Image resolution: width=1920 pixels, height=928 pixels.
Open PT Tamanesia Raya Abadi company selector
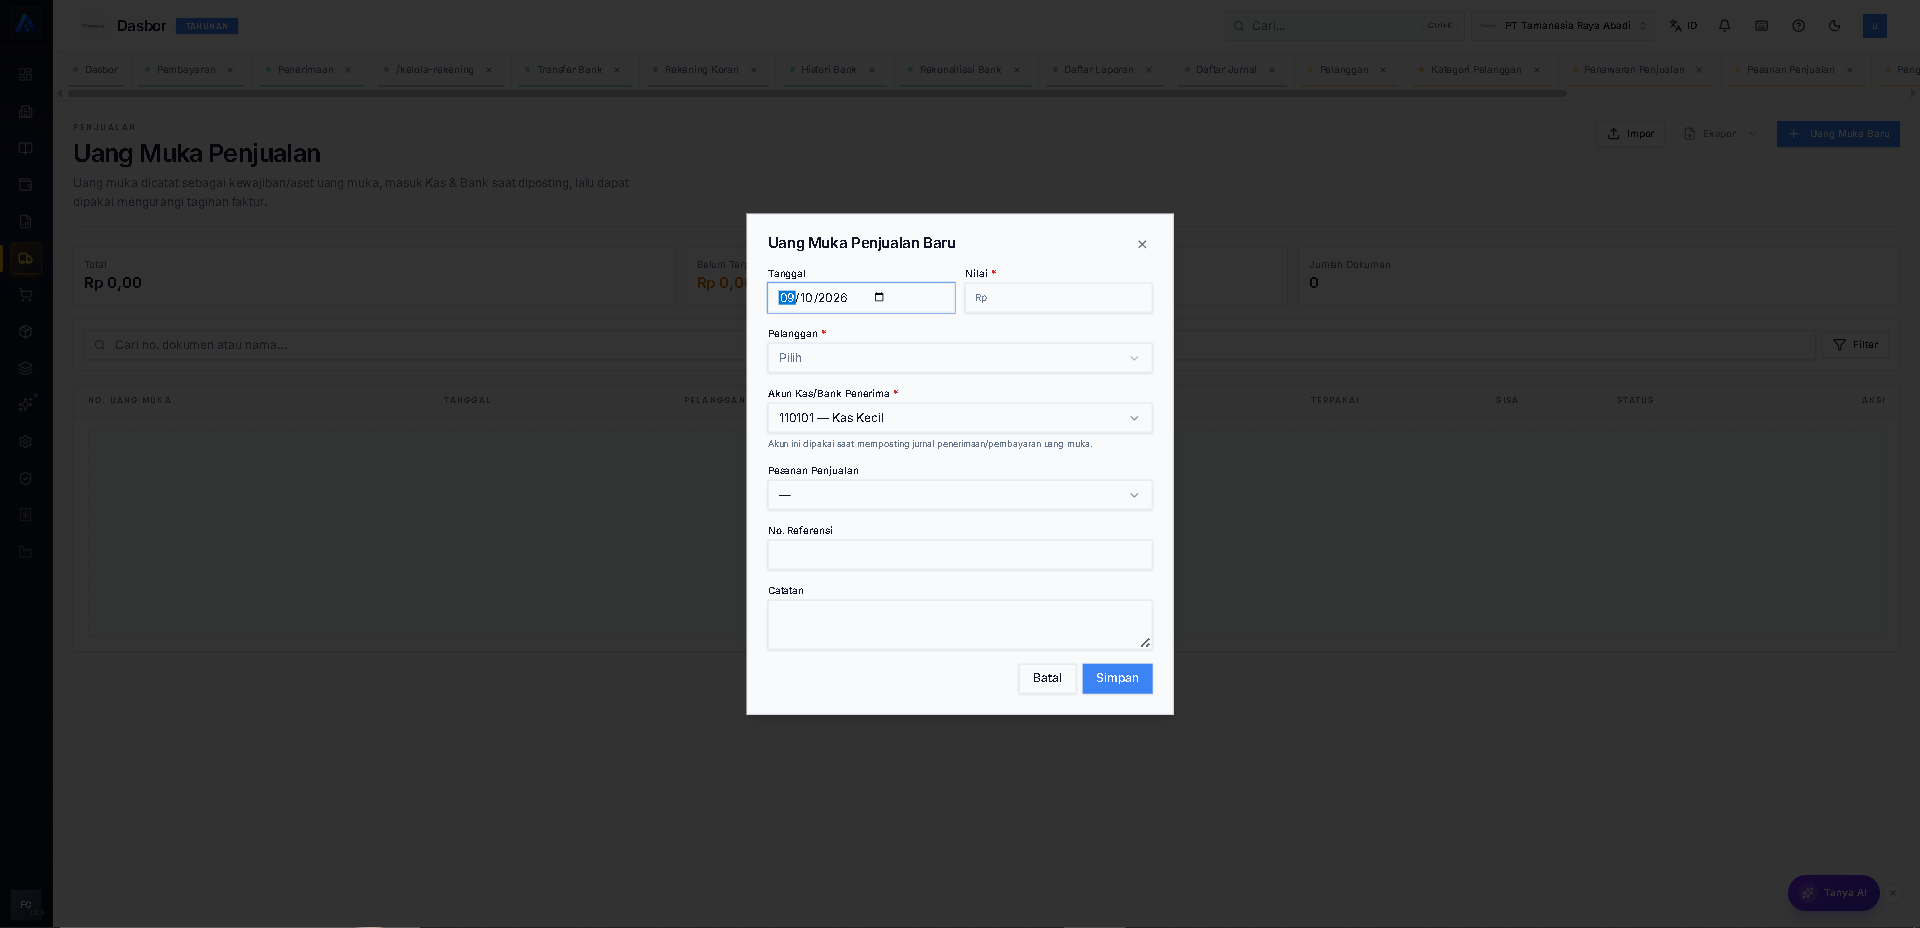click(x=1563, y=26)
